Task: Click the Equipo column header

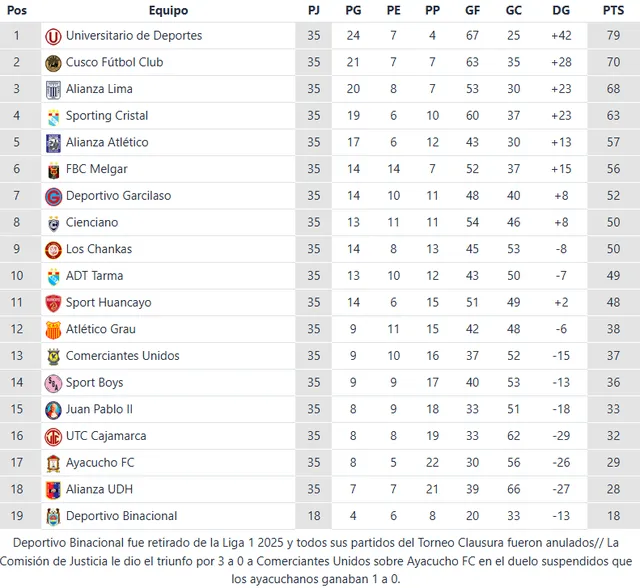Action: (x=168, y=10)
